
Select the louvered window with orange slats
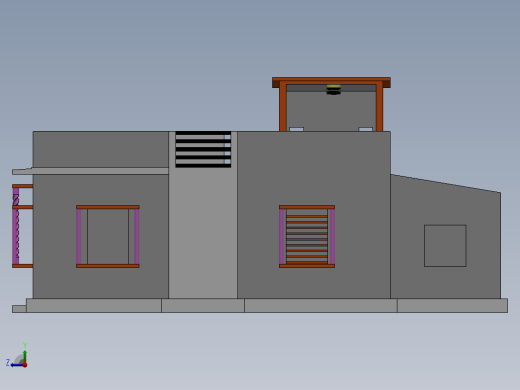coord(307,236)
